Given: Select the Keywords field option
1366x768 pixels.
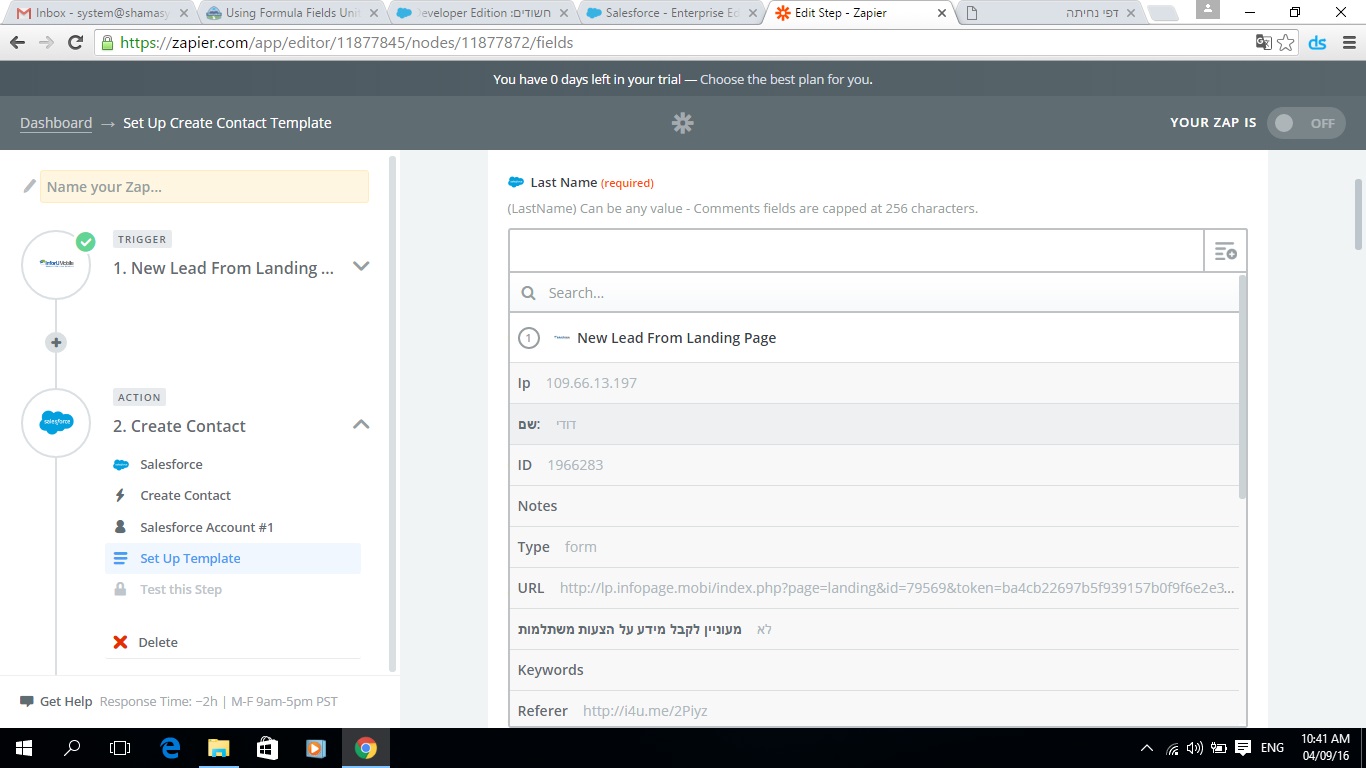Looking at the screenshot, I should [x=874, y=670].
